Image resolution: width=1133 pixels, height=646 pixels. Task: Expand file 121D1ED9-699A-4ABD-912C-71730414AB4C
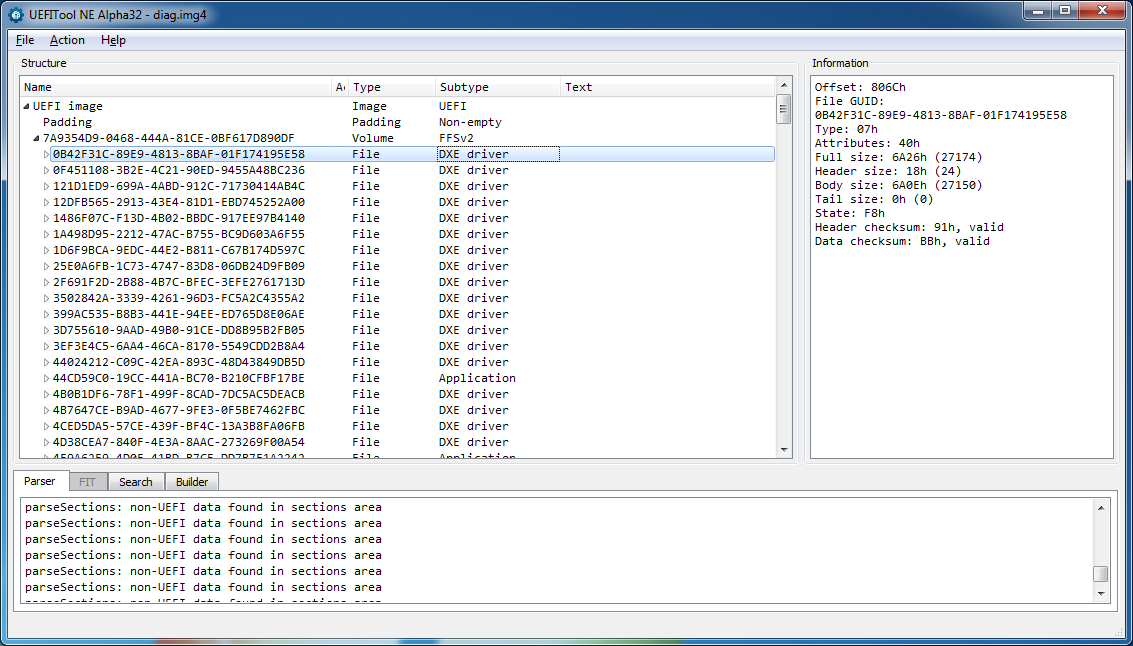point(46,186)
